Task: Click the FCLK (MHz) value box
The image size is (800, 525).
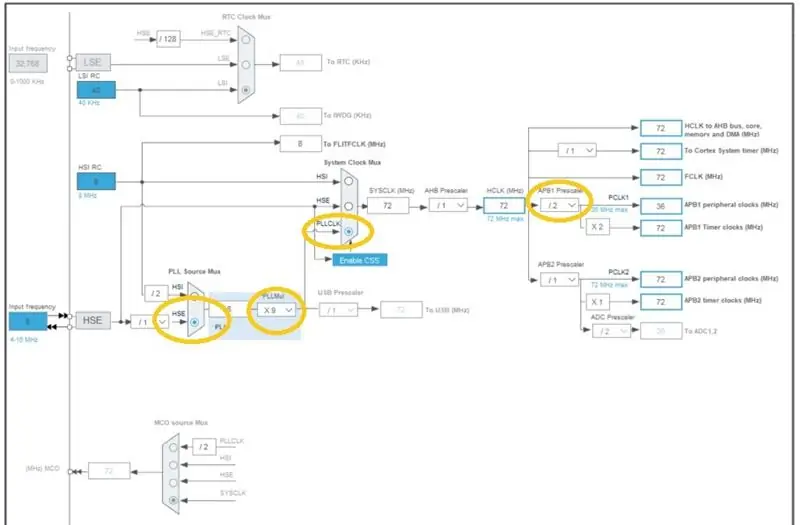Action: click(661, 177)
